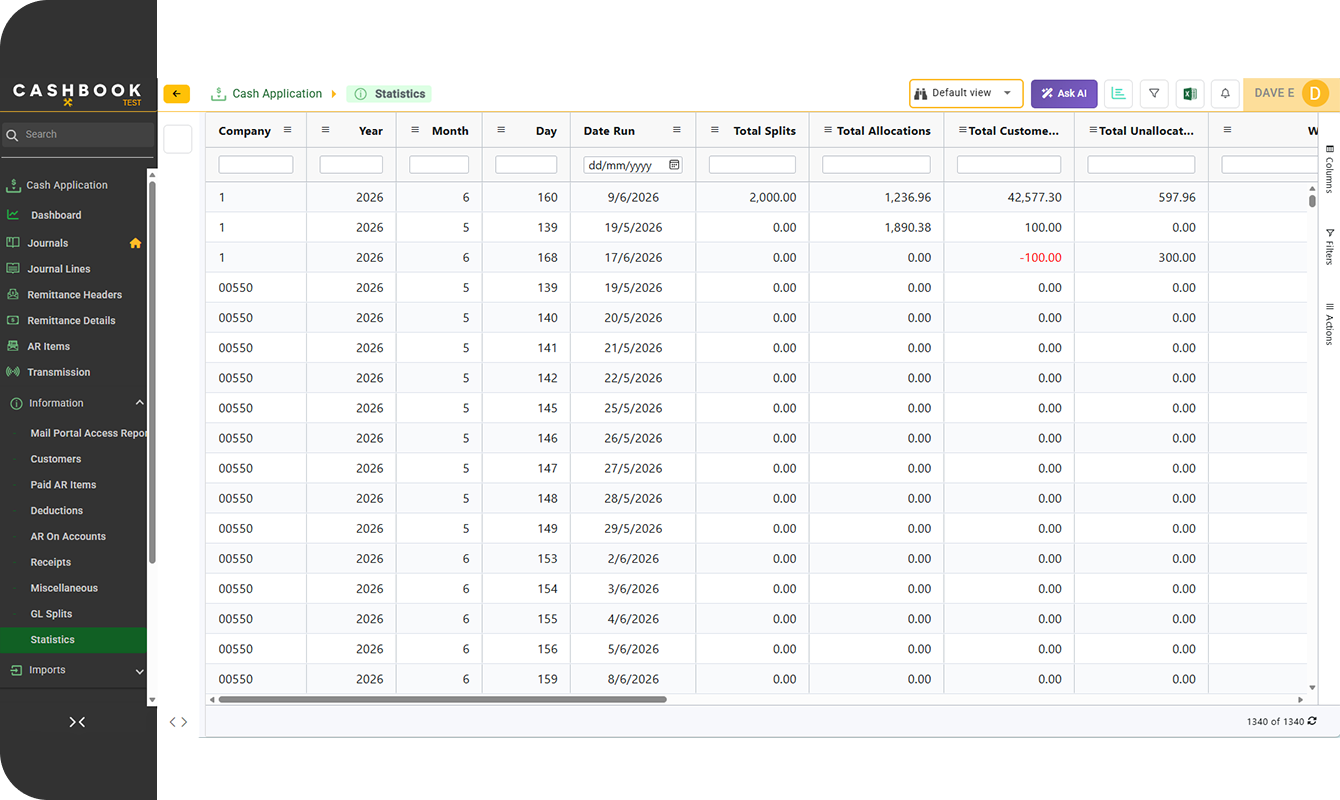Go to AR Items in sidebar

48,347
